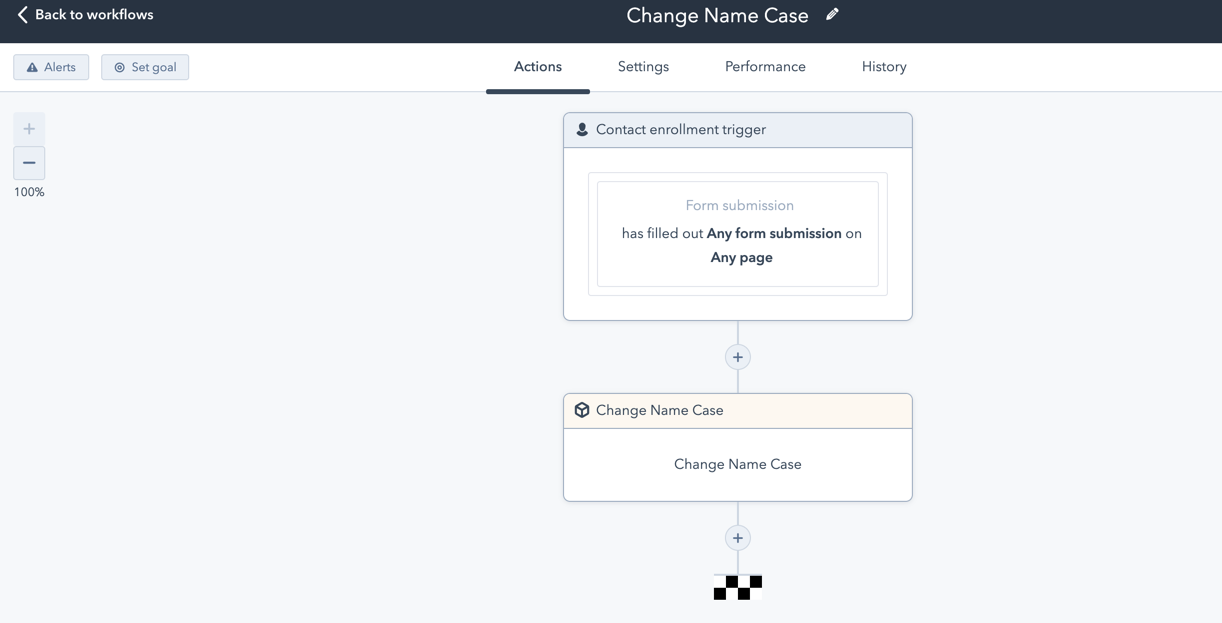
Task: Click the back chevron arrow icon
Action: [22, 15]
